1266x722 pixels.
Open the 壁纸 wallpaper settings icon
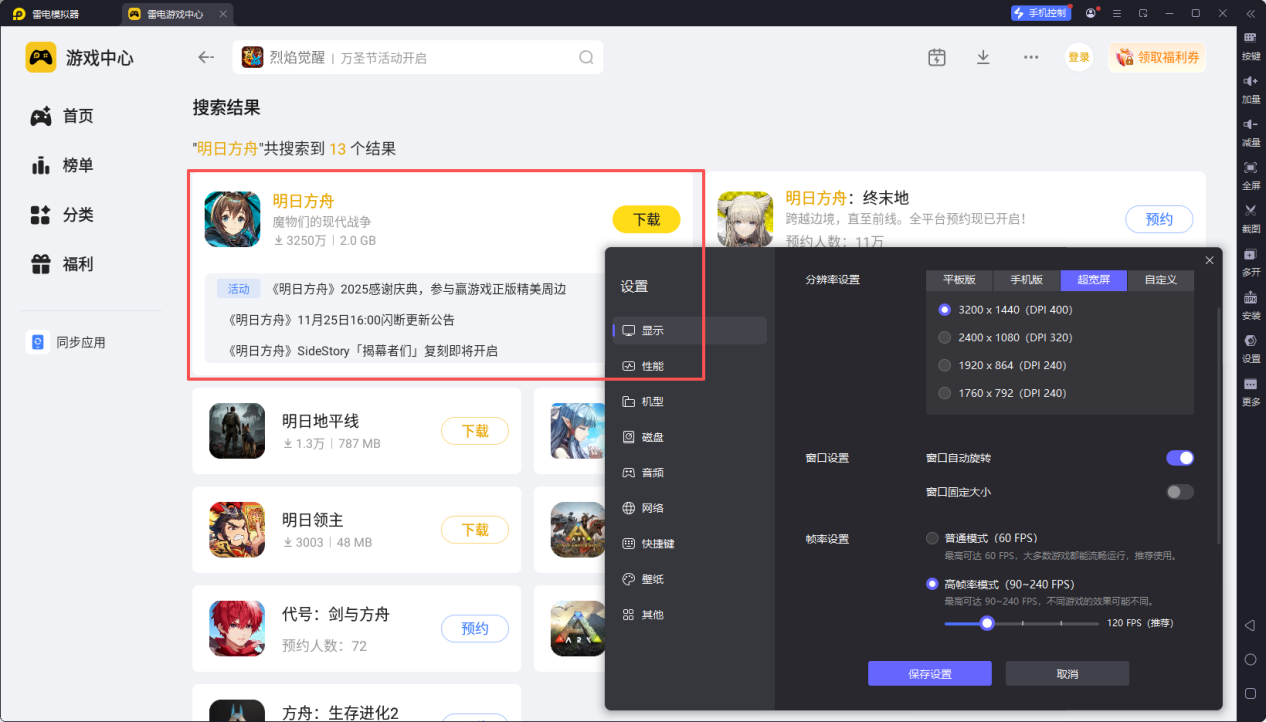tap(654, 578)
